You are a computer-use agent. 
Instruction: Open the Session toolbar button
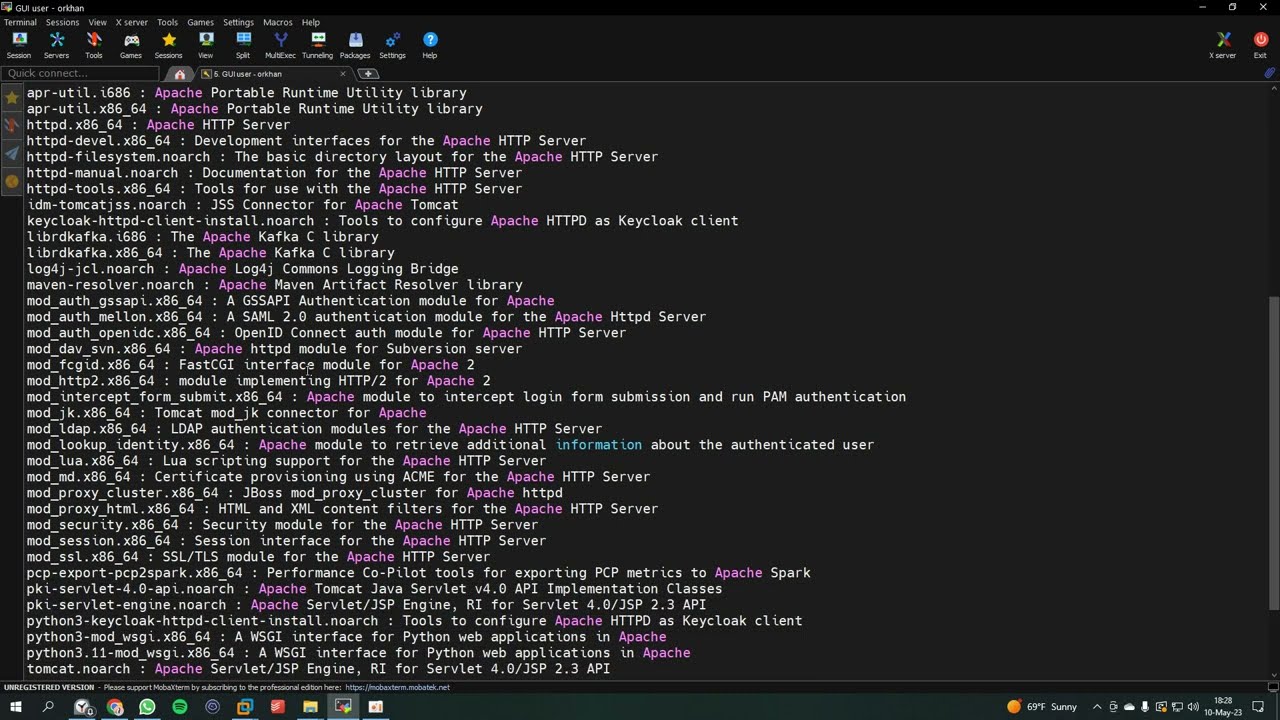(x=19, y=45)
